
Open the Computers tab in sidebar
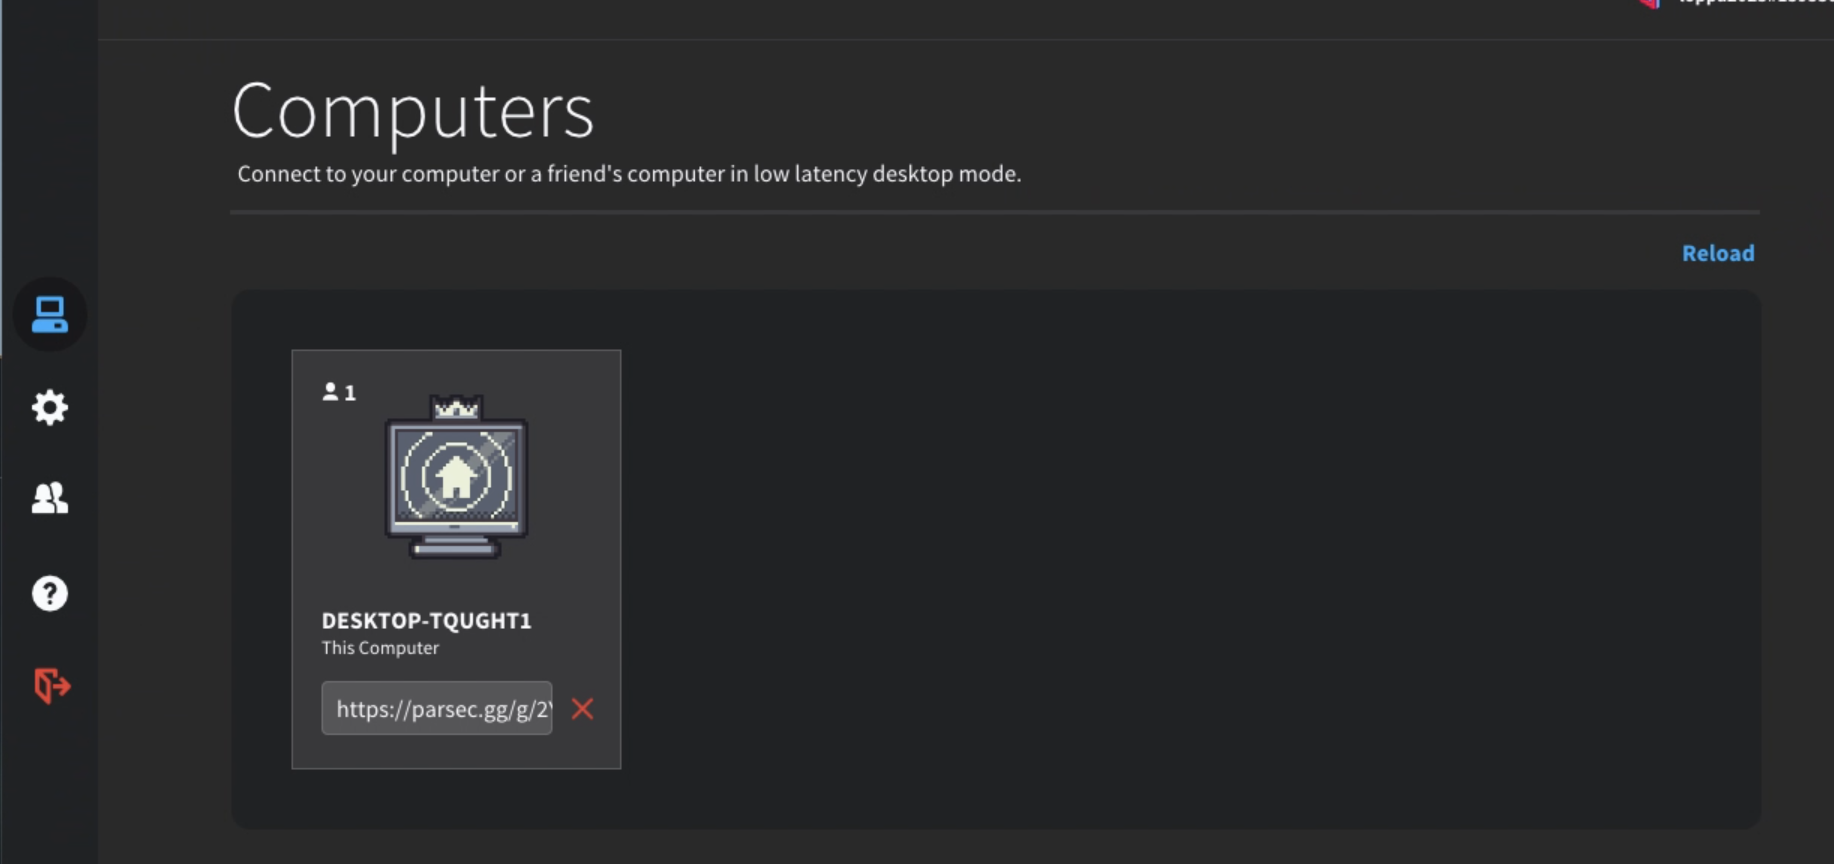point(49,314)
